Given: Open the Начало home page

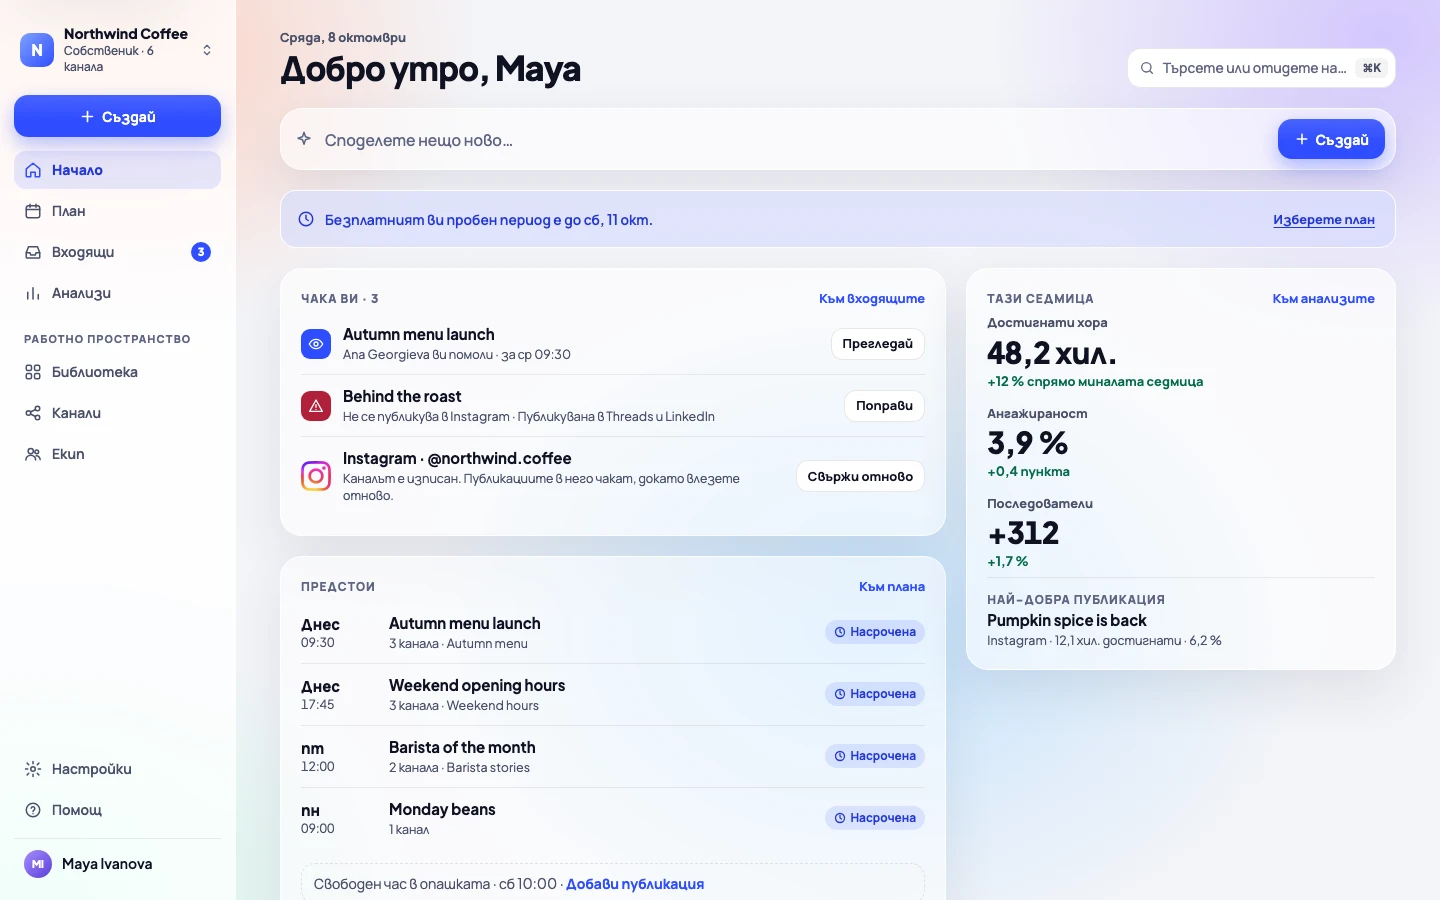Looking at the screenshot, I should click(117, 170).
